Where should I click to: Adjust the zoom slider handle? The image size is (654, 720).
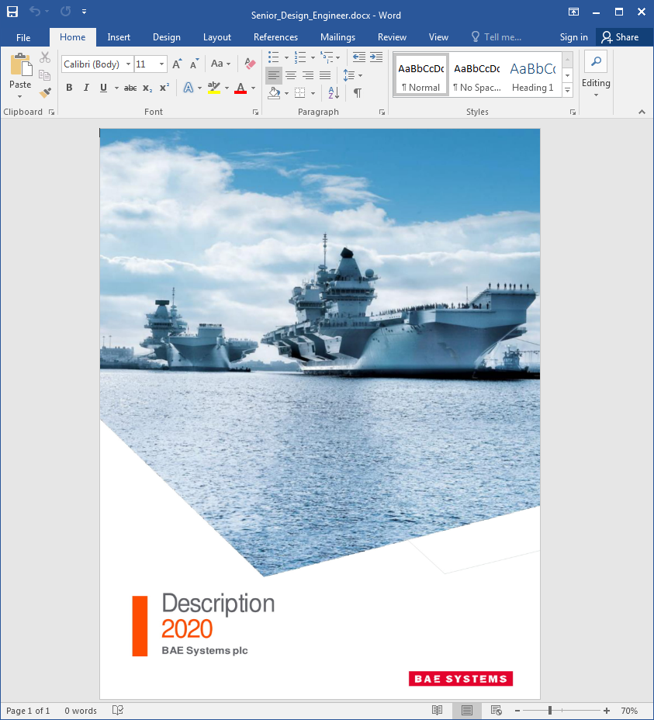coord(550,710)
